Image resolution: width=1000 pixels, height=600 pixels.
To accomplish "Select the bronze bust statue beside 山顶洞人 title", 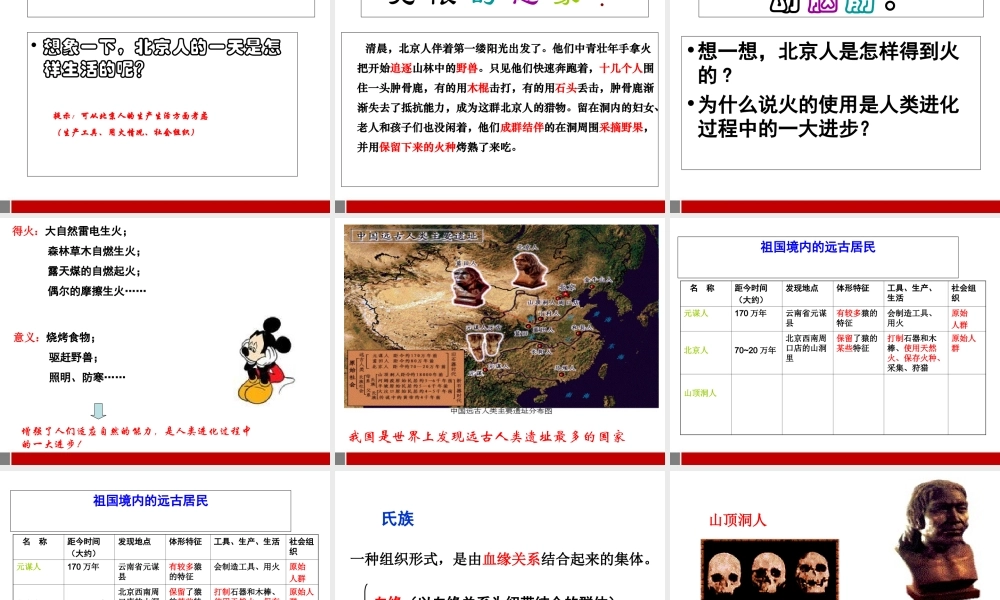I will pos(938,539).
